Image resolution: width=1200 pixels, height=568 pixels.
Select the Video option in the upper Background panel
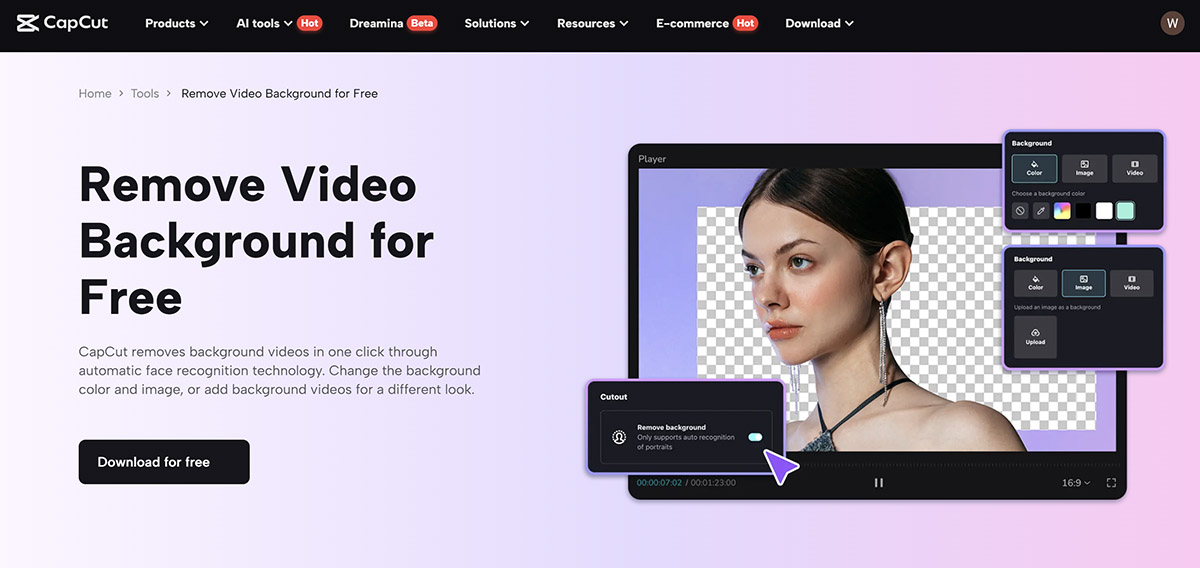pos(1134,168)
